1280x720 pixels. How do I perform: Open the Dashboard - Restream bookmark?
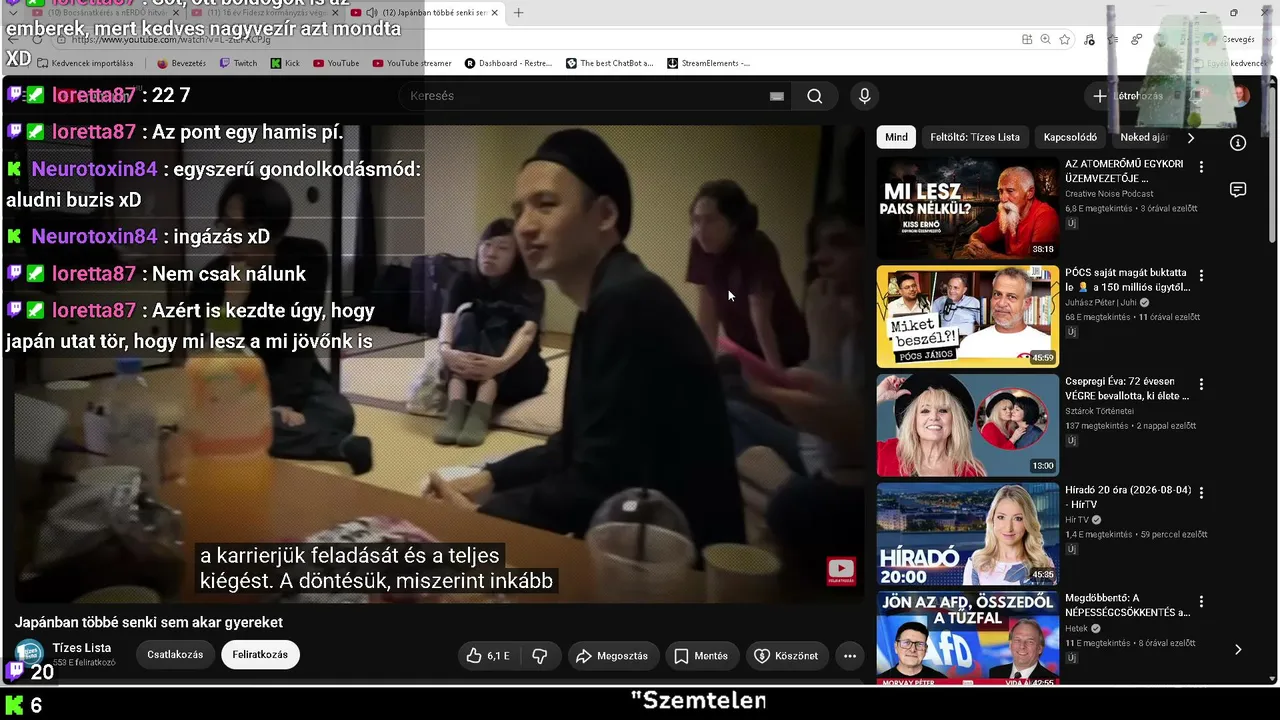click(509, 63)
